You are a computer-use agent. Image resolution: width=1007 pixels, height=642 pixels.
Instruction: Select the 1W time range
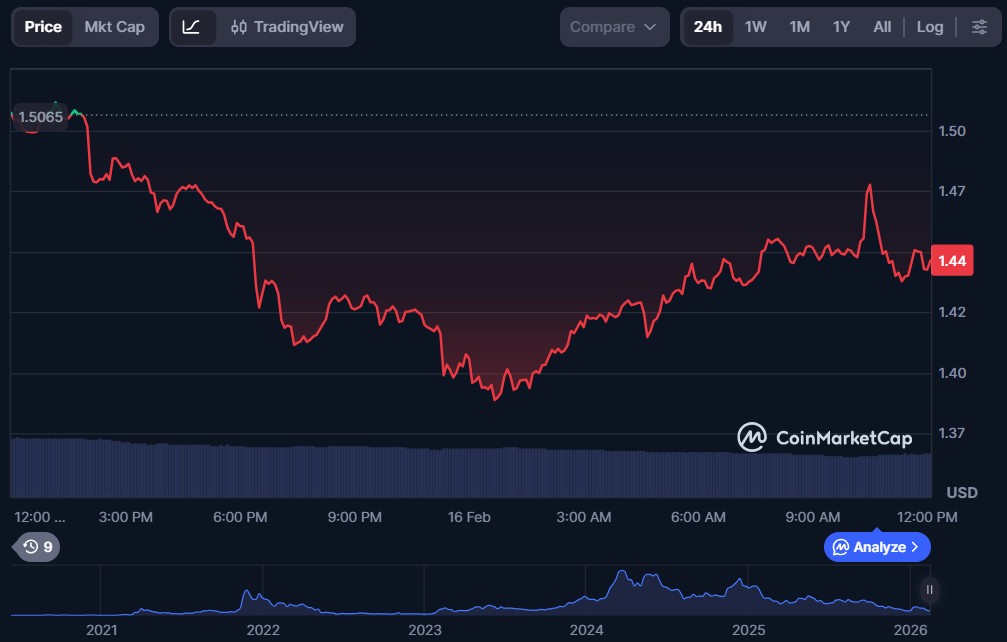point(755,27)
